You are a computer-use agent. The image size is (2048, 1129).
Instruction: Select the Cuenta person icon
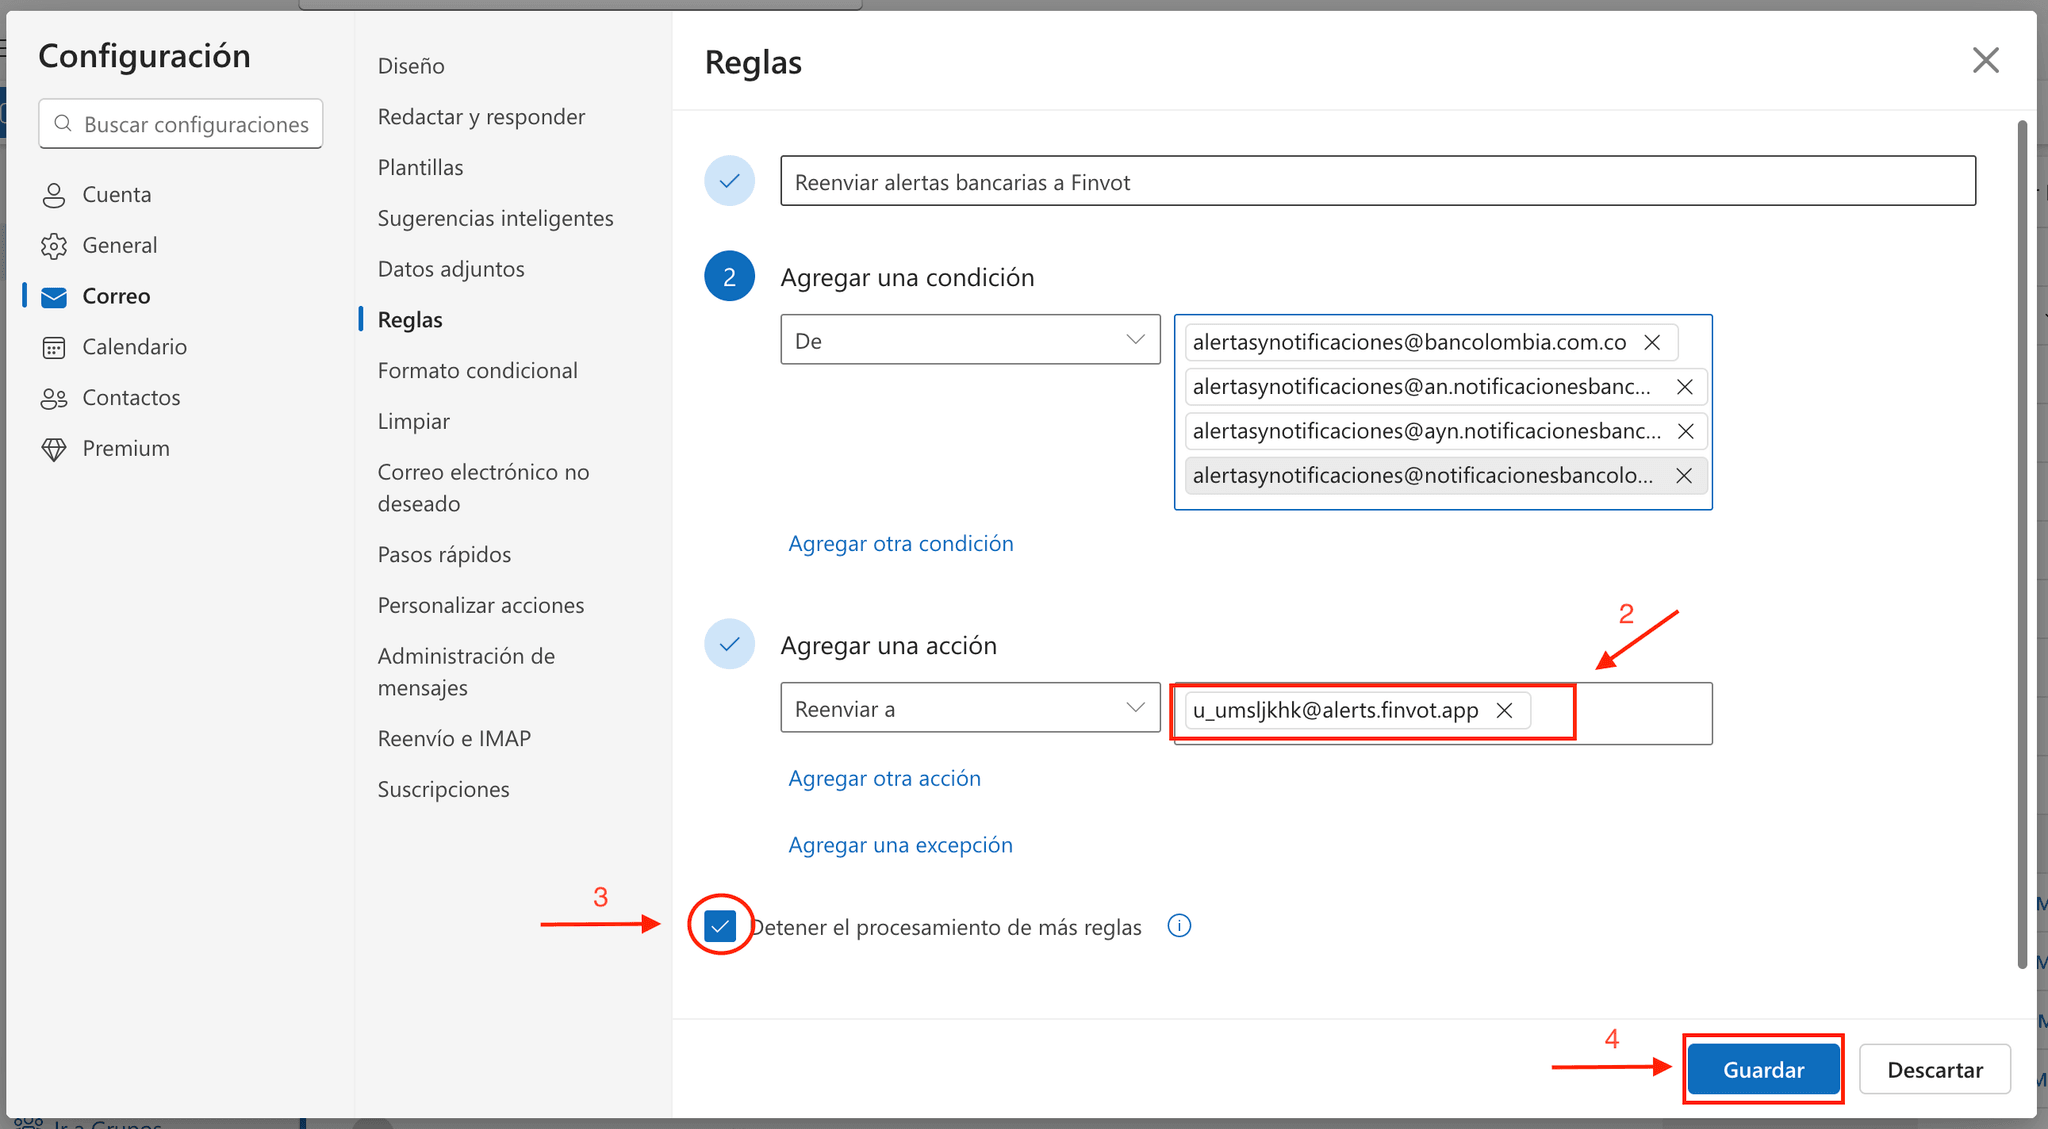click(54, 195)
